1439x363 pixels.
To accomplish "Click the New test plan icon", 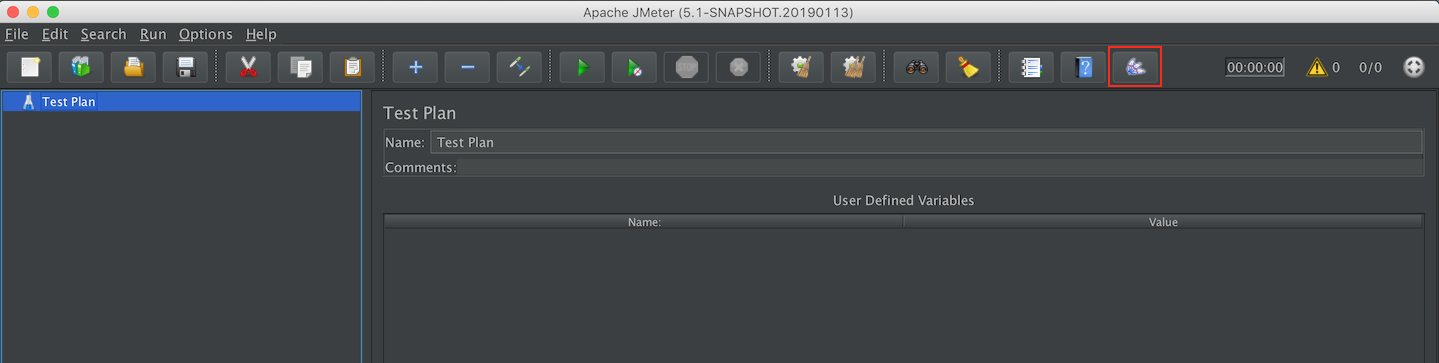I will pos(30,67).
